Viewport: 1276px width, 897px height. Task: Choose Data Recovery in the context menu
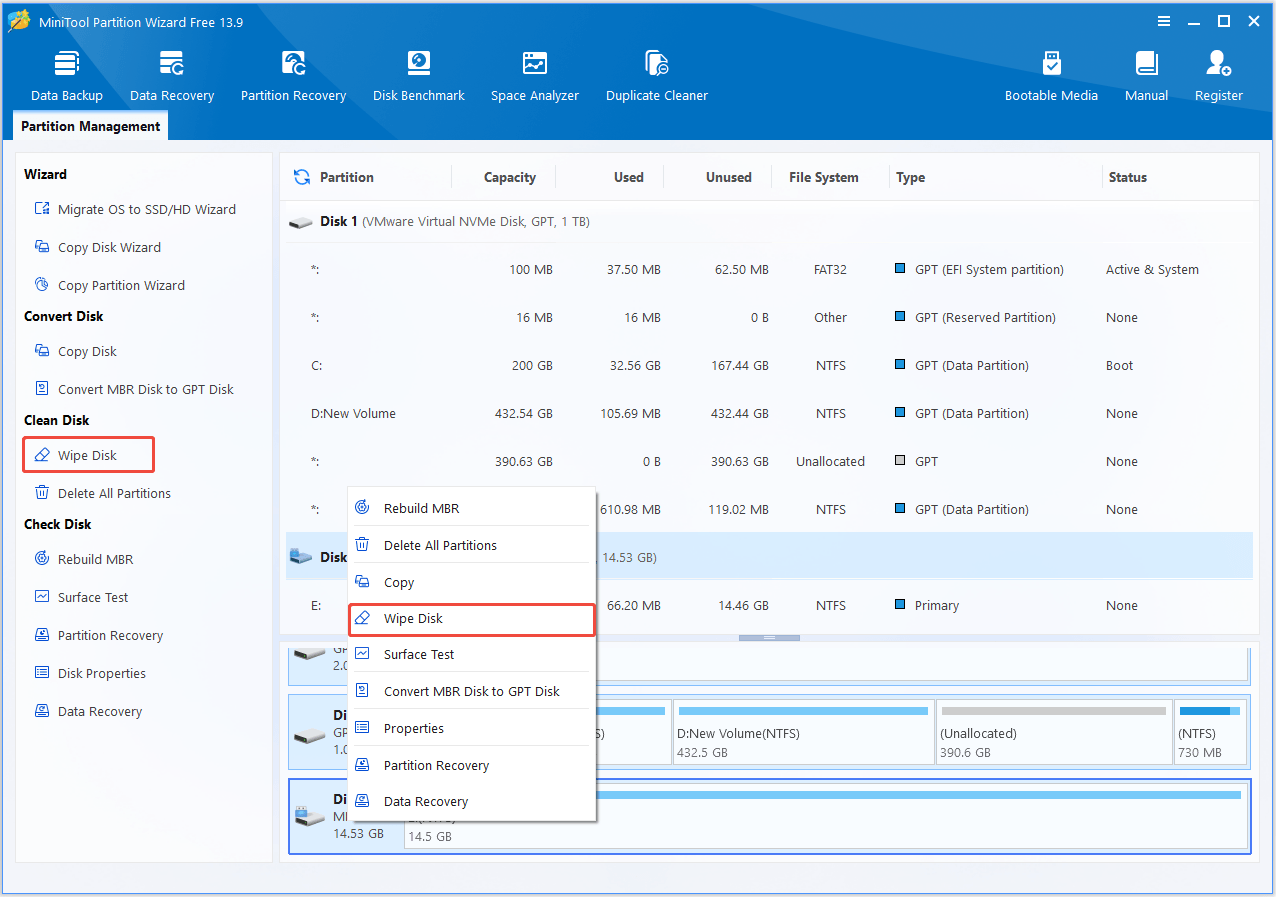[x=471, y=801]
